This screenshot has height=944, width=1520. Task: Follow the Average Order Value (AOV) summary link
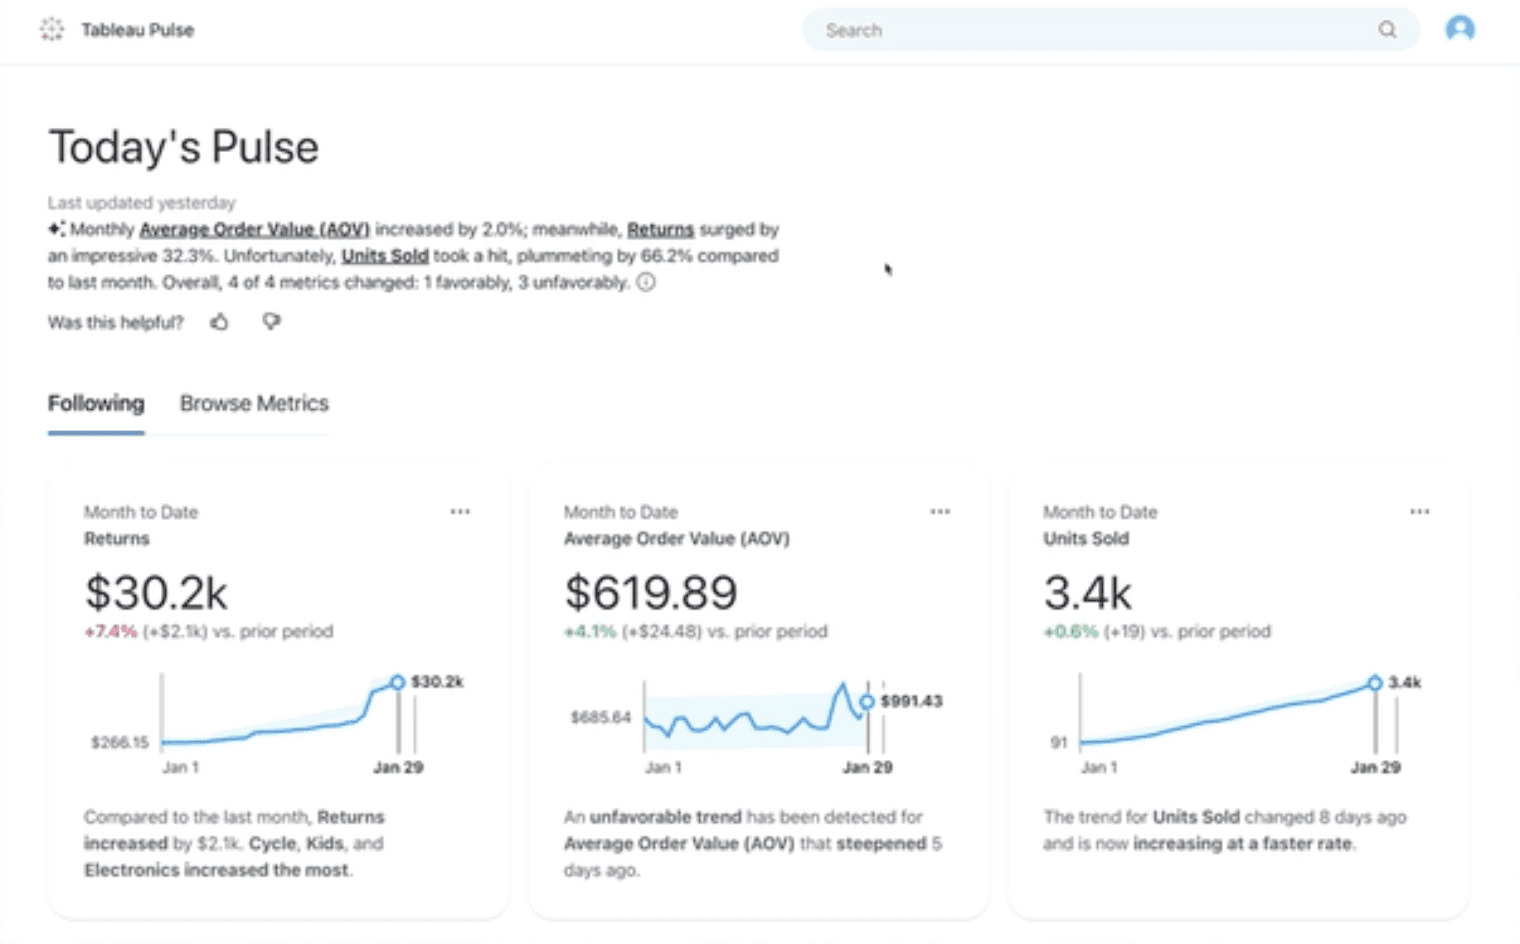coord(255,229)
